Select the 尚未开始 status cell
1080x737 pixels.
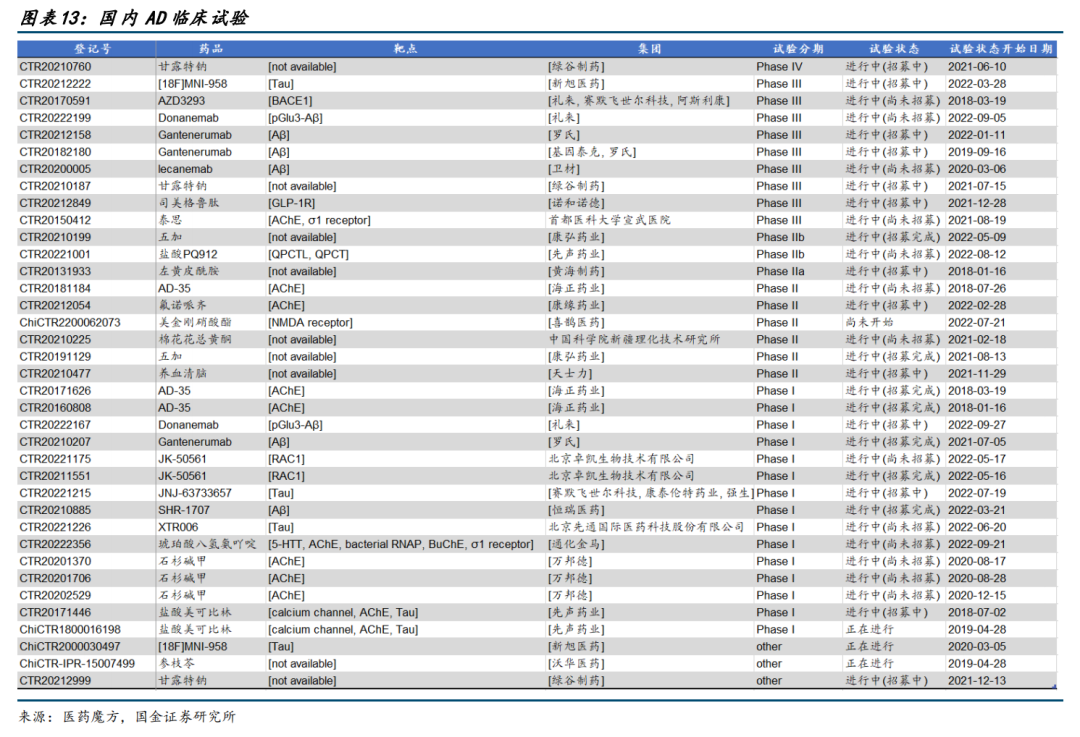870,323
